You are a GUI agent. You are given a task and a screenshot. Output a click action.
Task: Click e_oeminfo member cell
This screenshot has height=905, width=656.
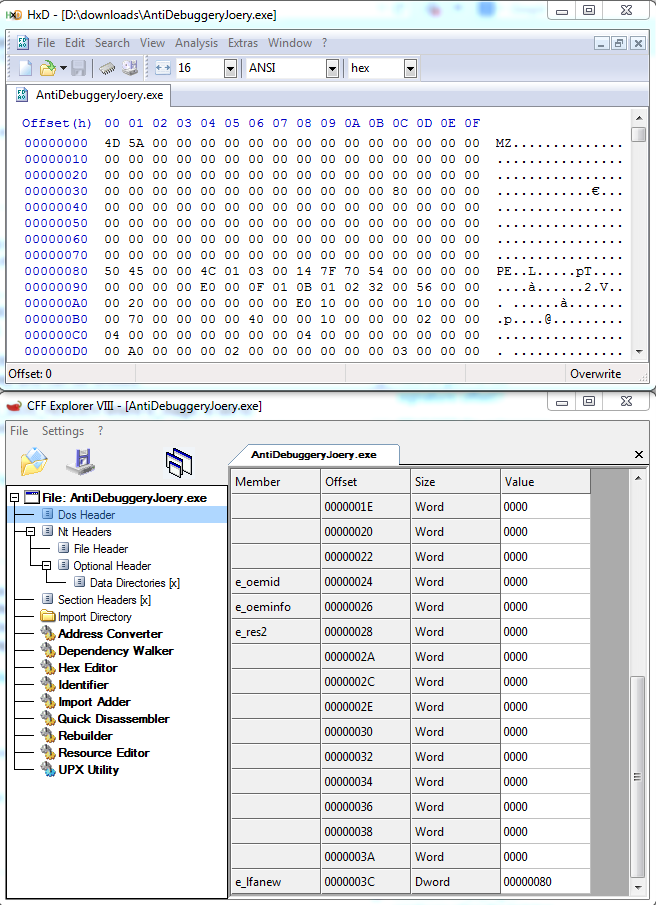point(276,607)
